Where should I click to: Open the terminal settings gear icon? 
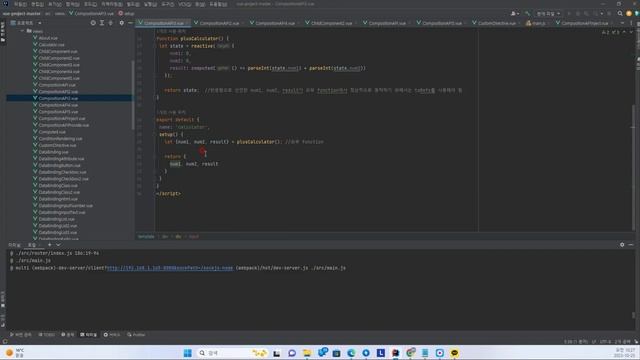[x=622, y=244]
